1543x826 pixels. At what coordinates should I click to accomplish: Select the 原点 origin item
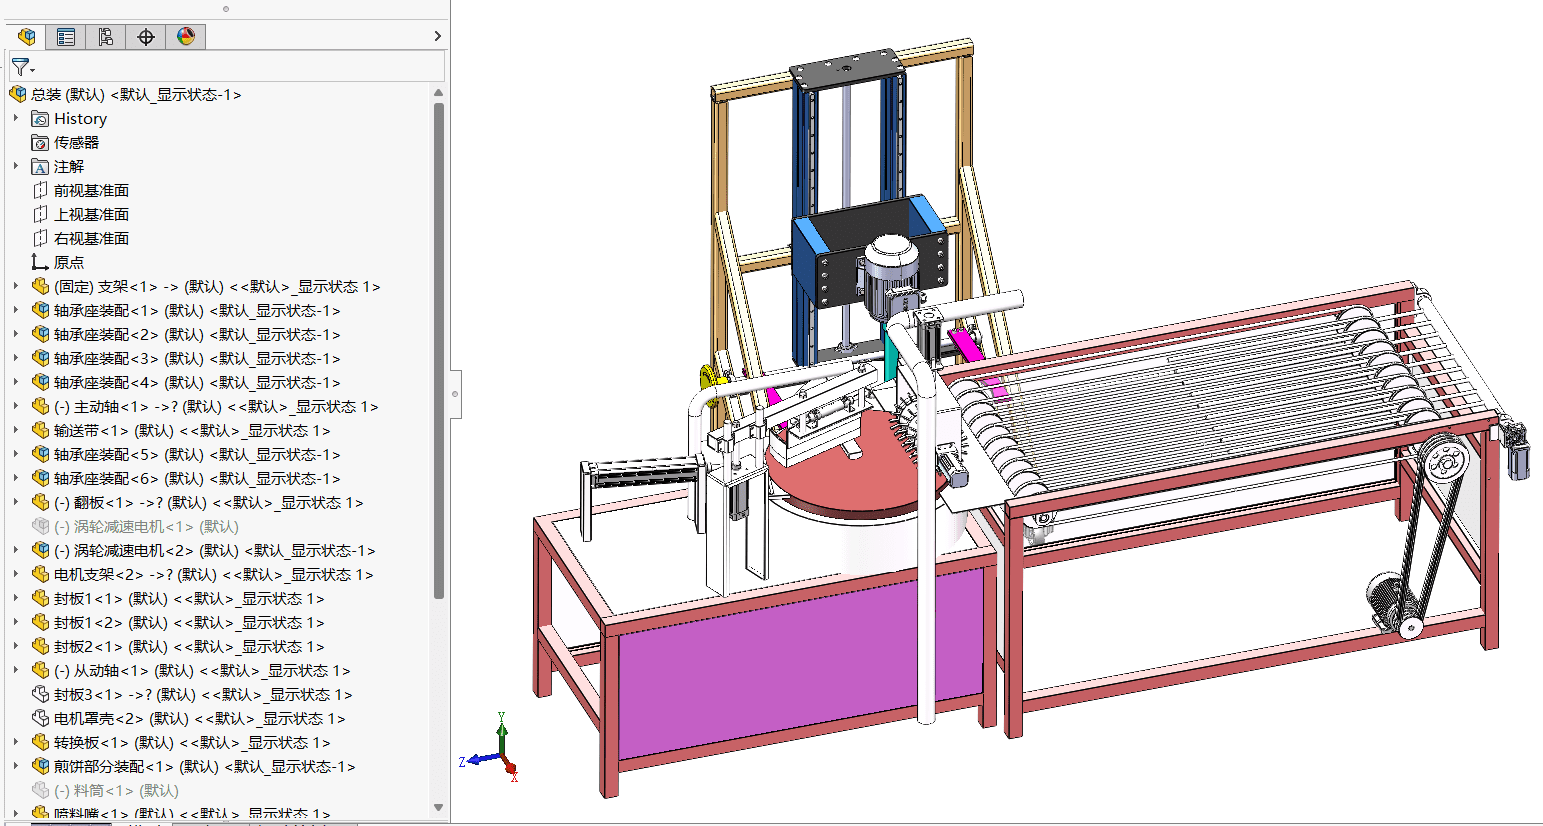(68, 262)
